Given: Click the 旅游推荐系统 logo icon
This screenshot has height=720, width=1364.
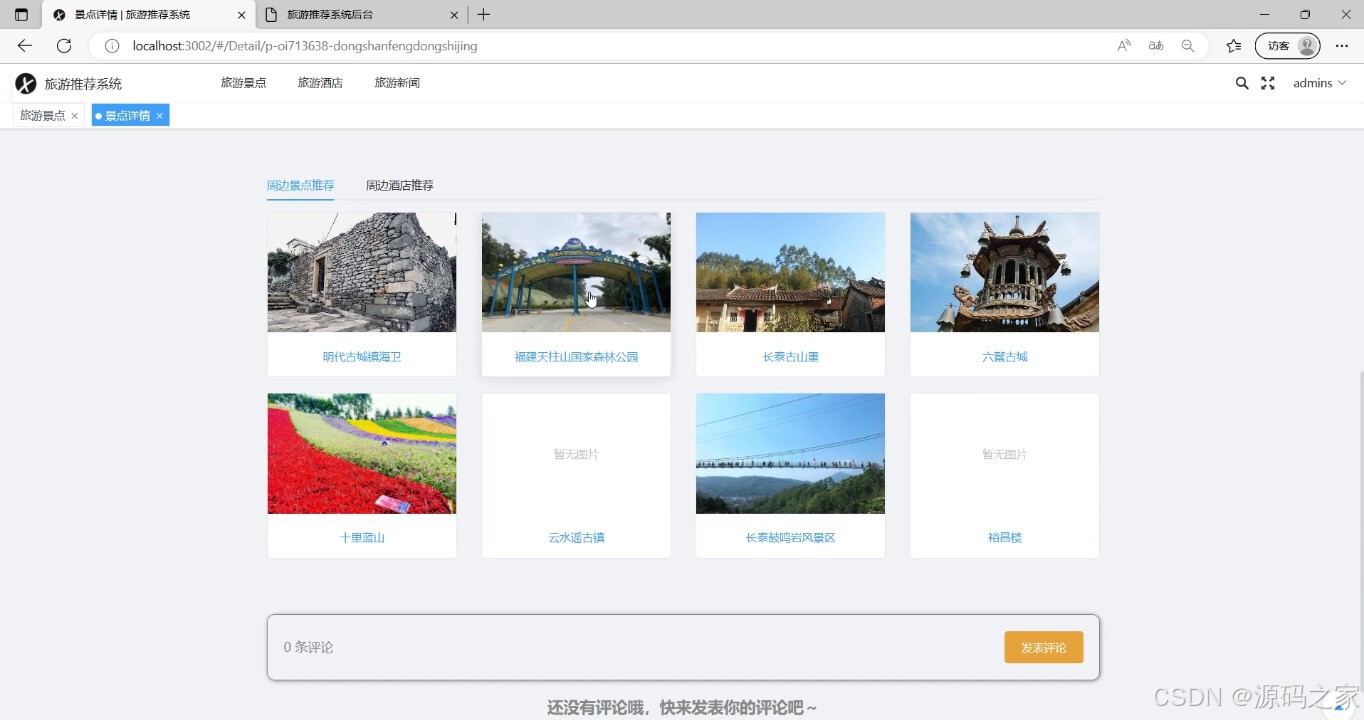Looking at the screenshot, I should point(24,83).
